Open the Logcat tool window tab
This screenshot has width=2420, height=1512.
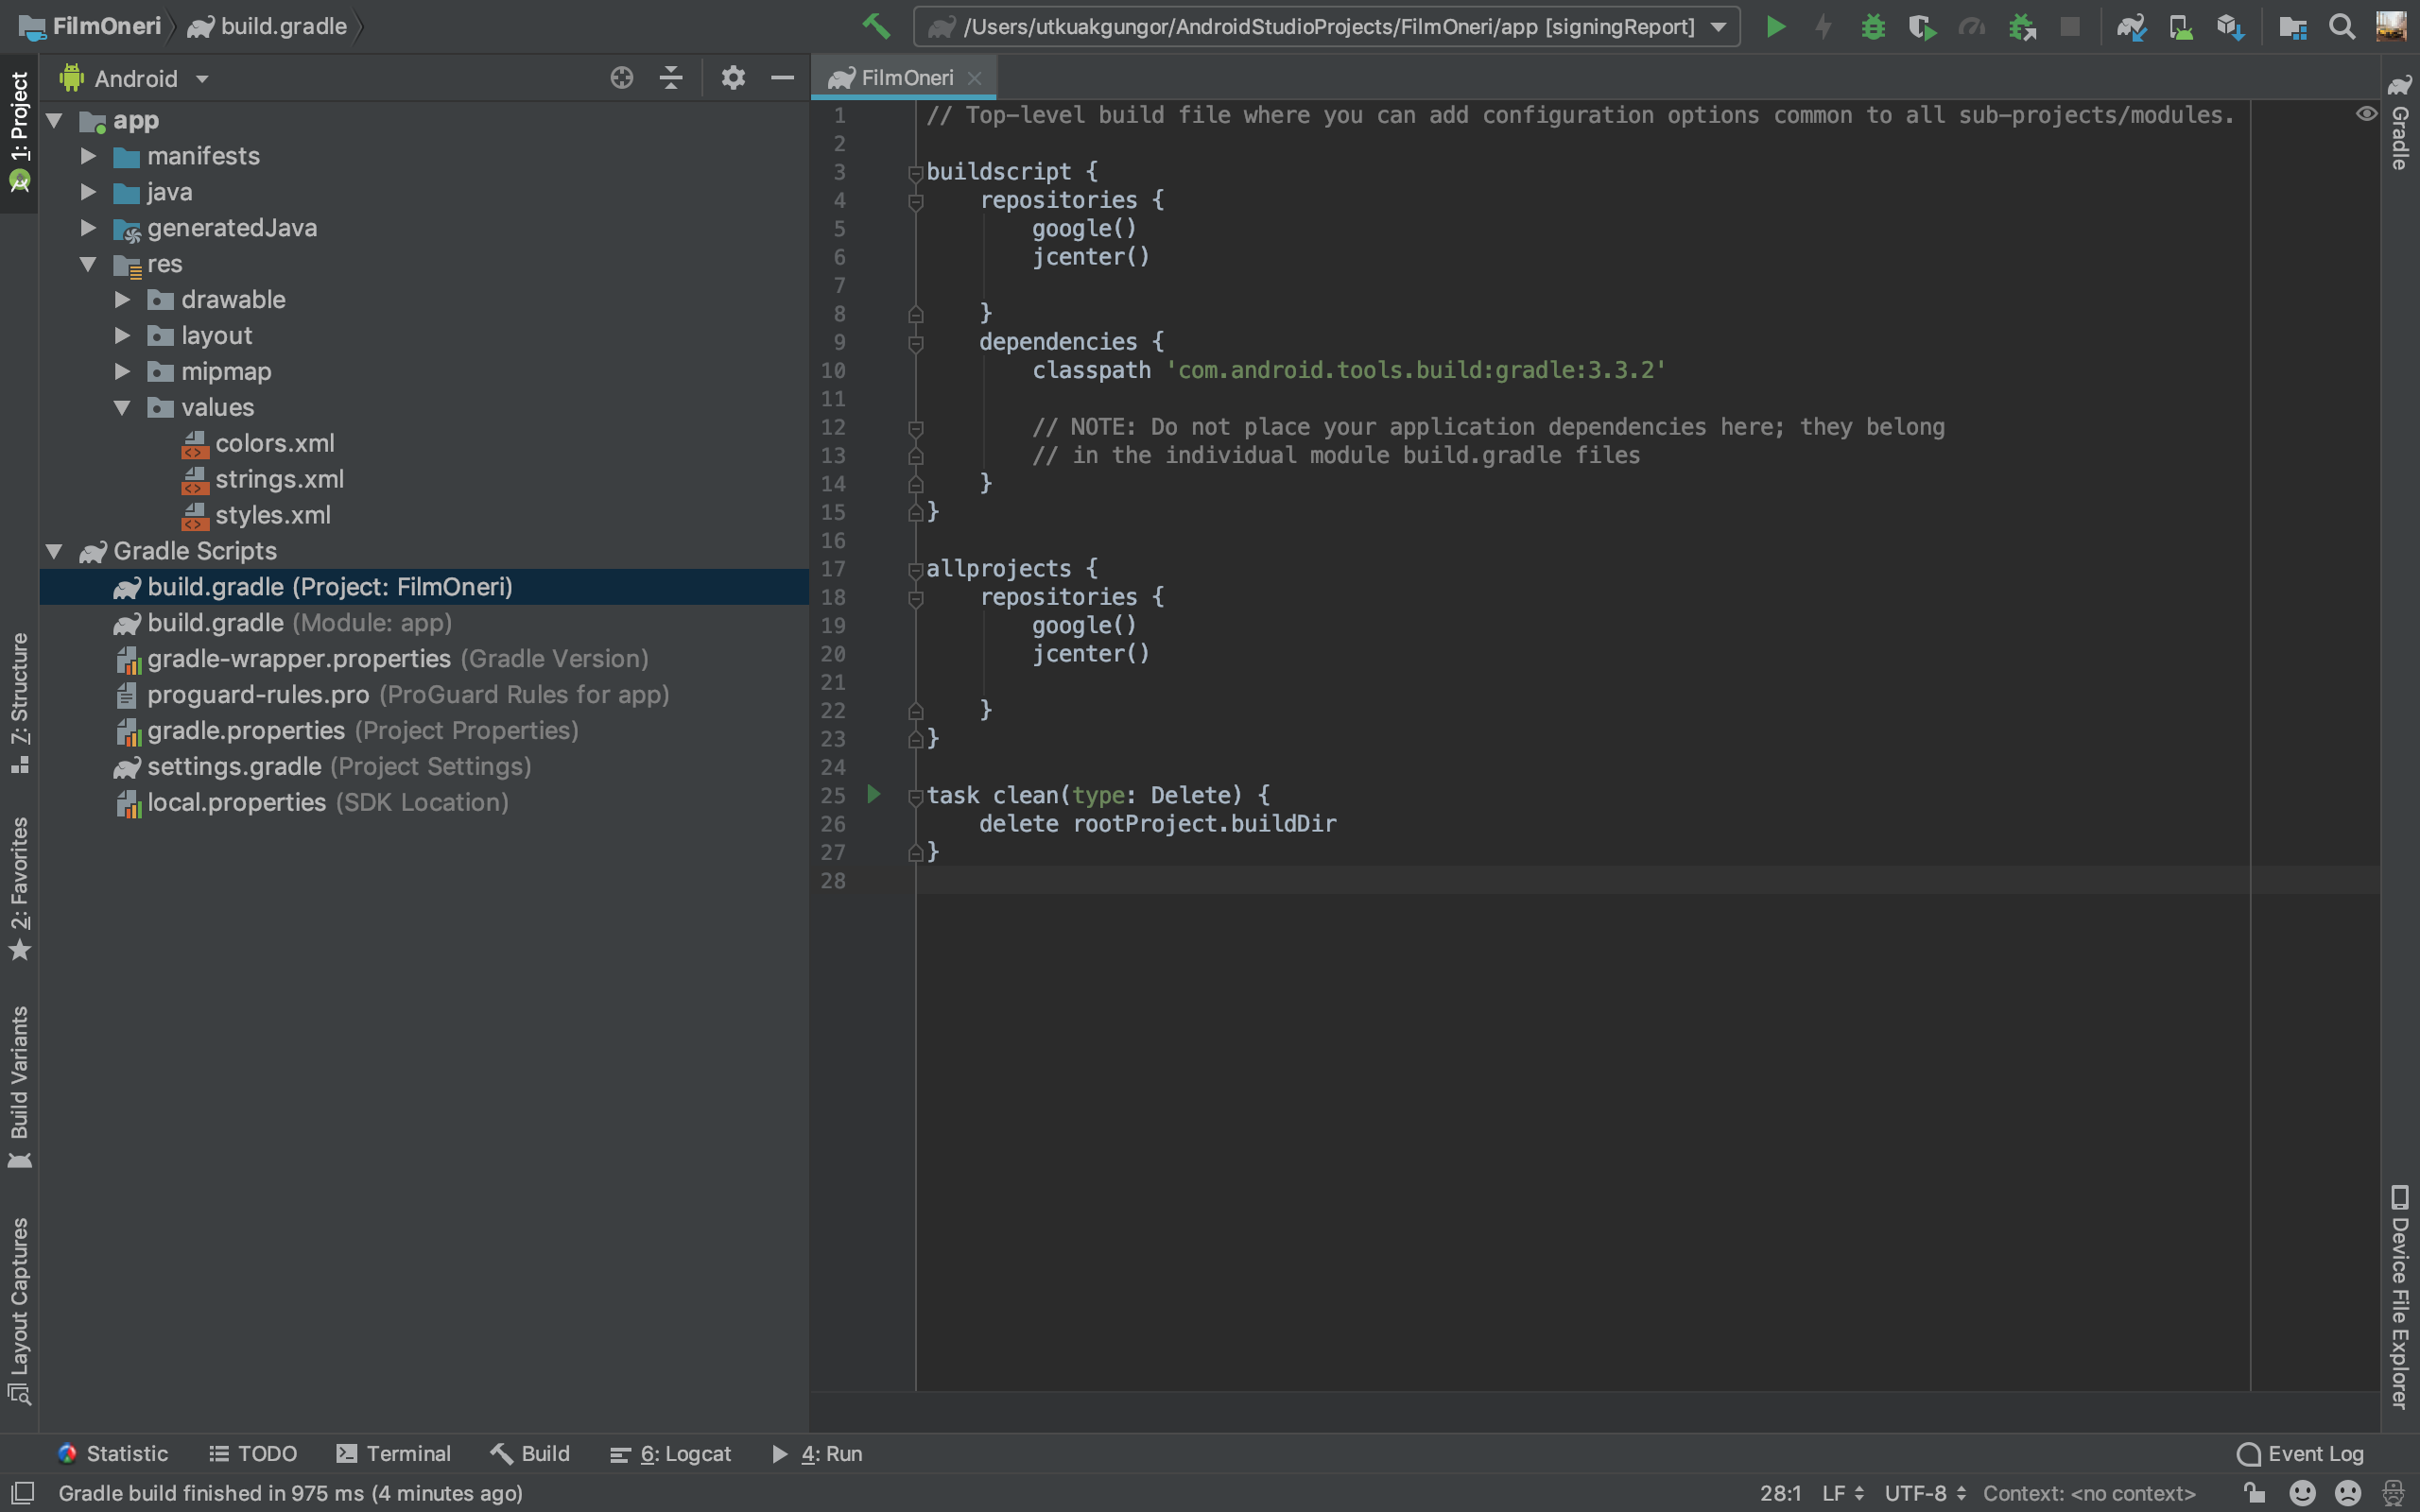pyautogui.click(x=671, y=1454)
